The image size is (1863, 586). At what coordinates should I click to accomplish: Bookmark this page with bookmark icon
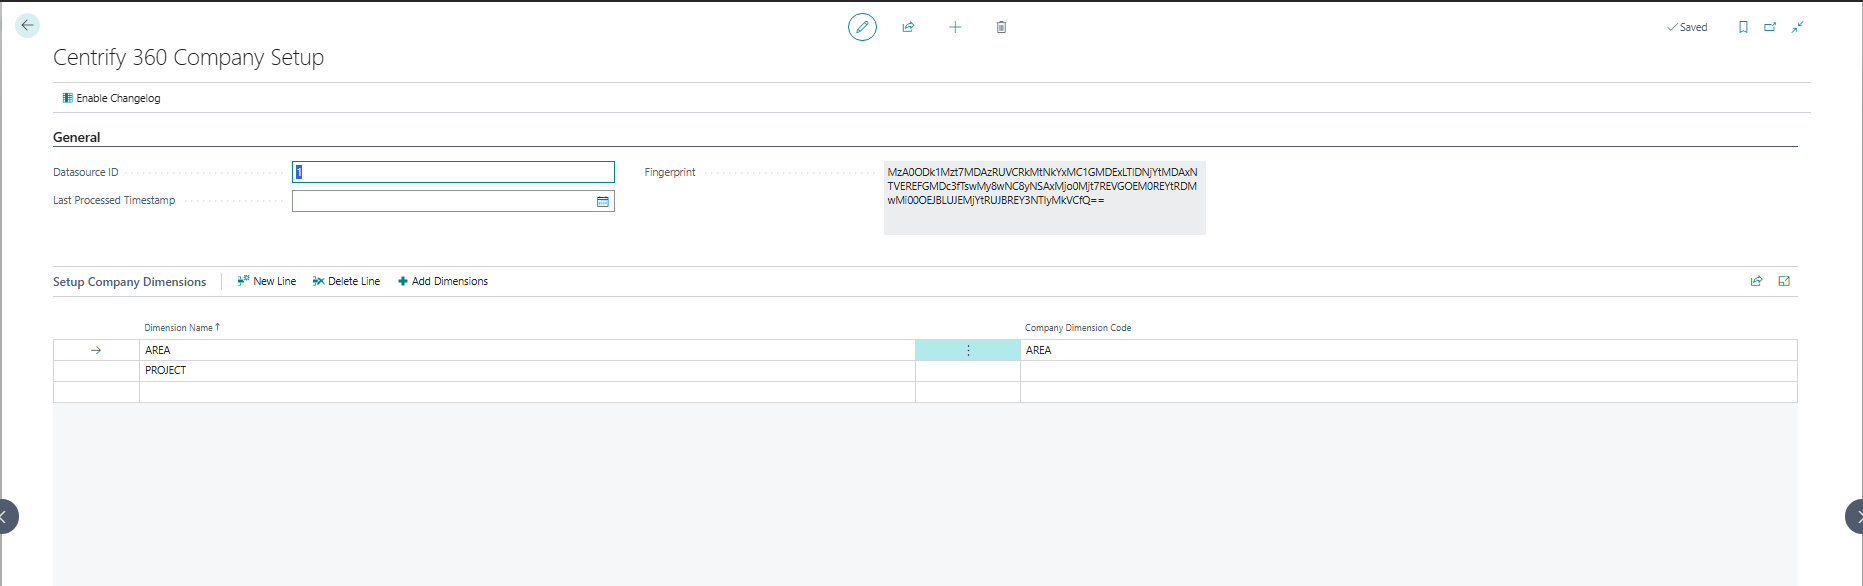(x=1743, y=27)
